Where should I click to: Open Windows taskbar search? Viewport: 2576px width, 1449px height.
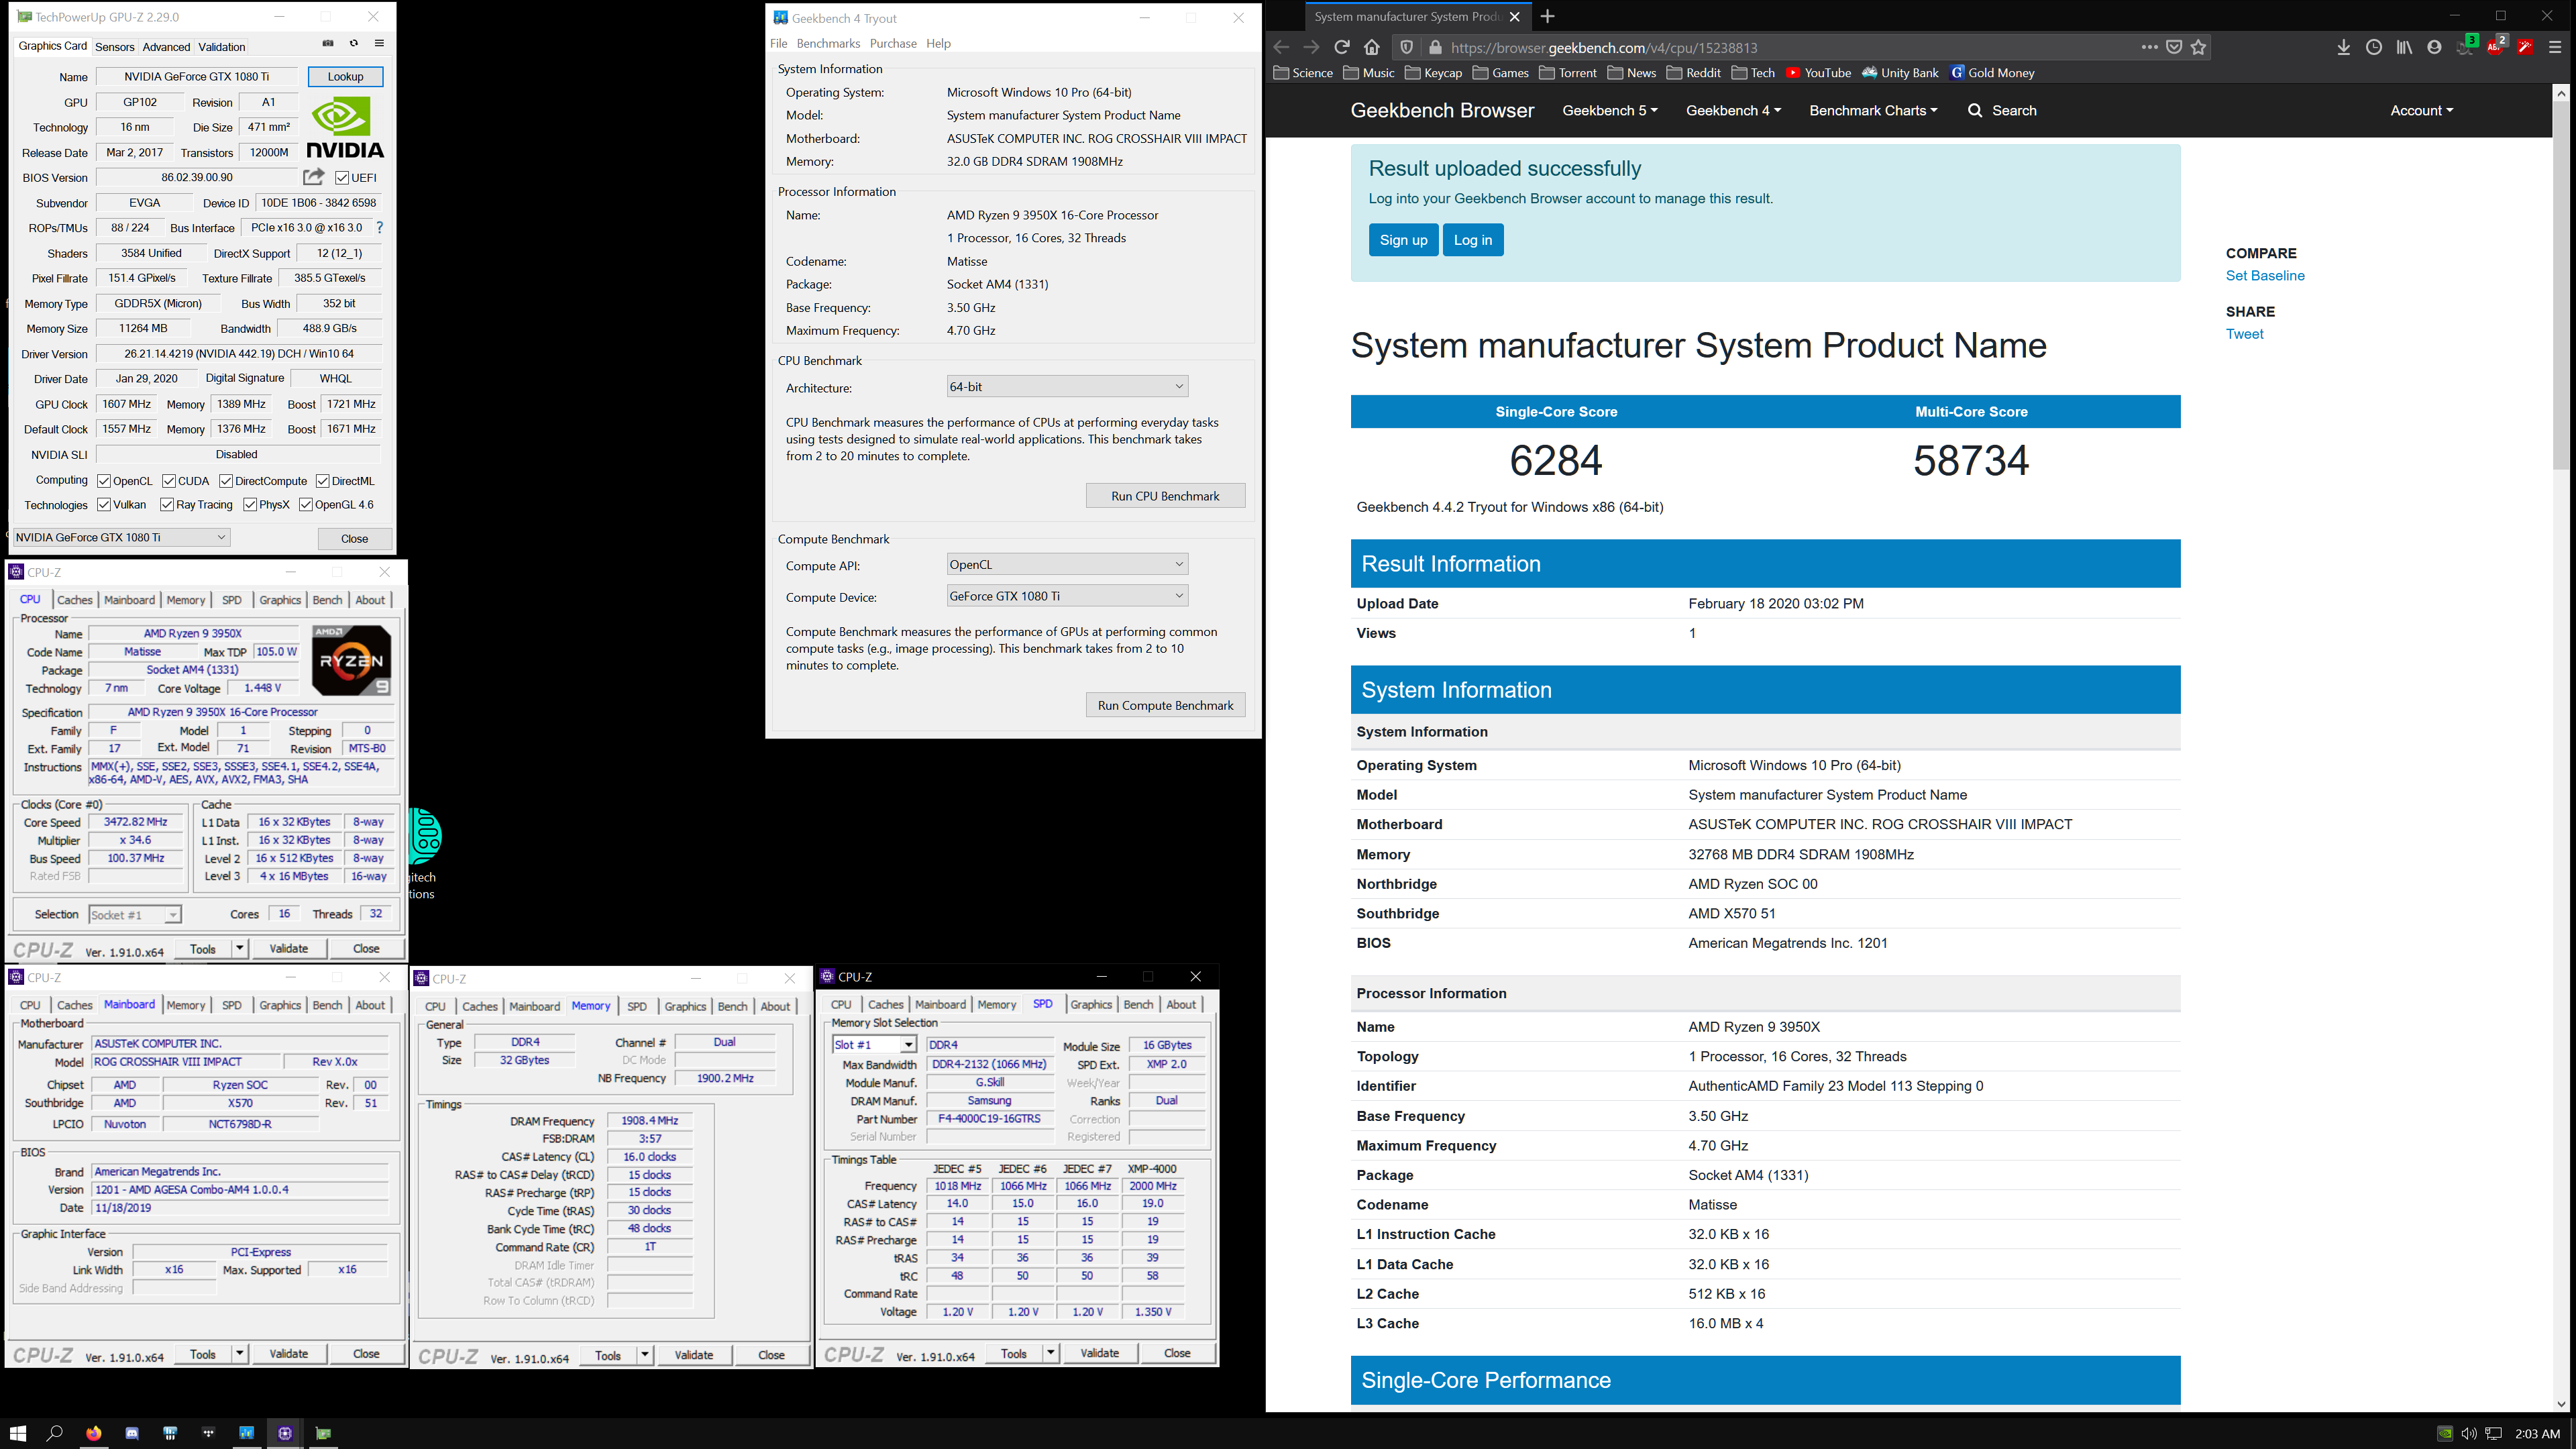(55, 1433)
